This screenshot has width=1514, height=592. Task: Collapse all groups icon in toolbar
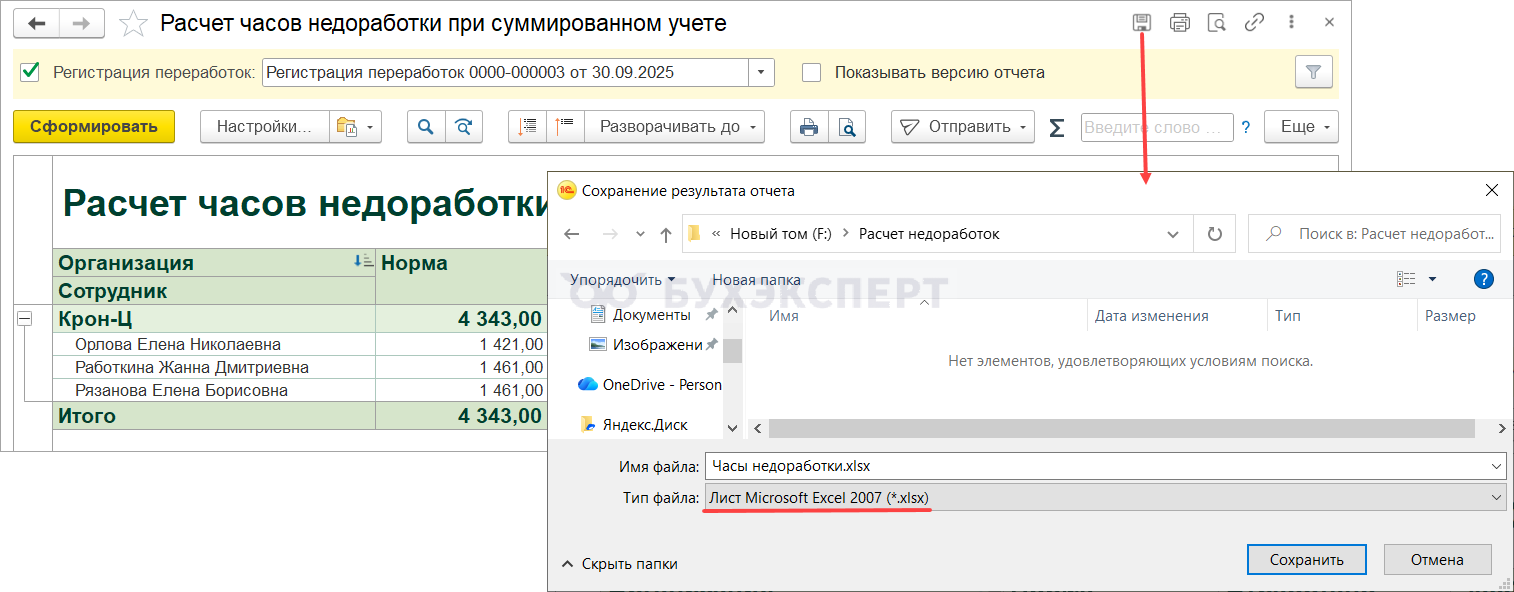coord(528,127)
